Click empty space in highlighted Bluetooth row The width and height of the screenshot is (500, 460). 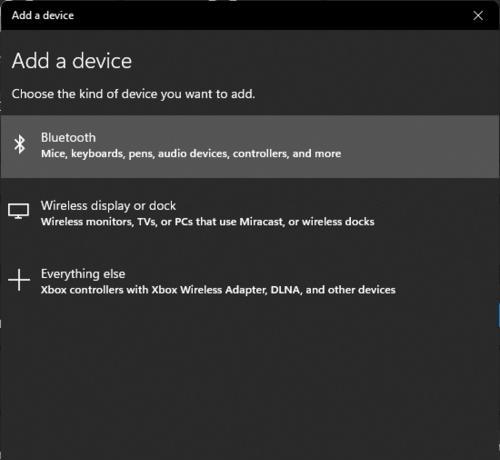point(417,146)
